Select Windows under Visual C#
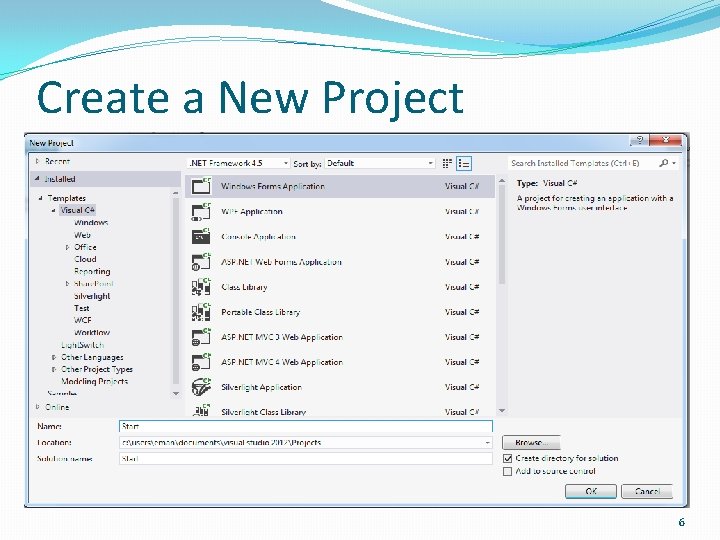The image size is (720, 540). point(91,223)
